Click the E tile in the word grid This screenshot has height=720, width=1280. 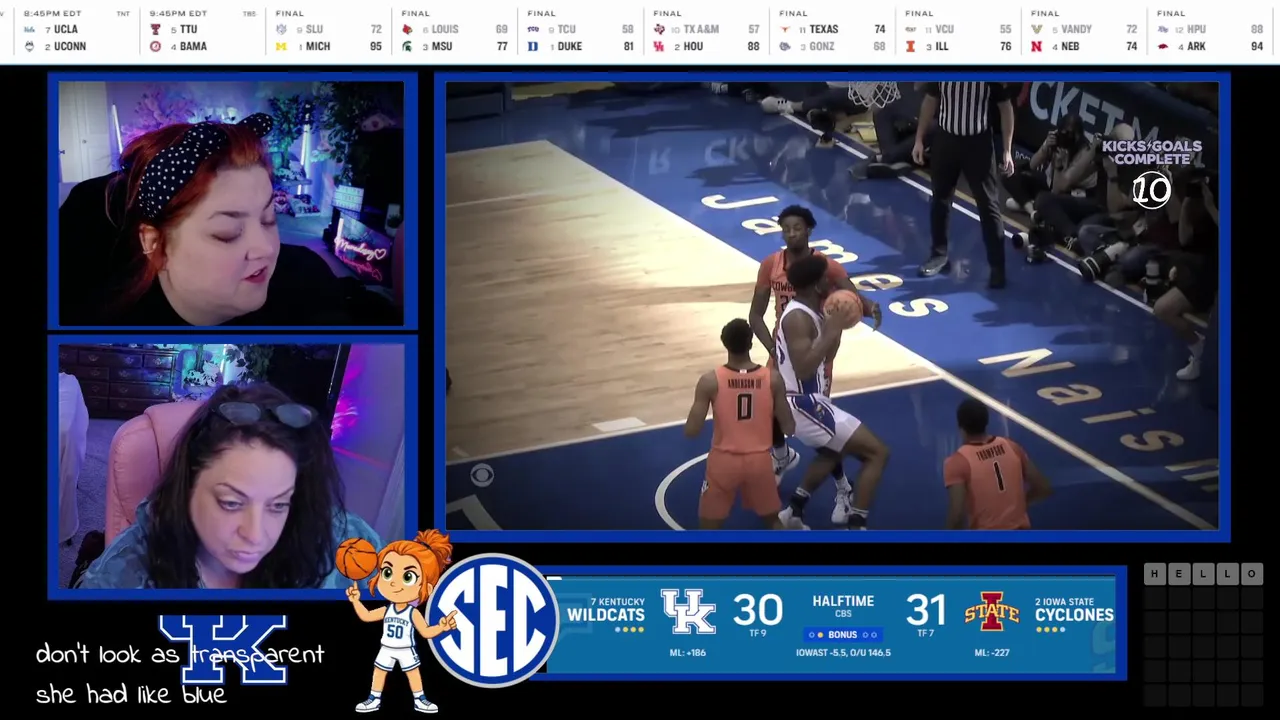[x=1179, y=573]
